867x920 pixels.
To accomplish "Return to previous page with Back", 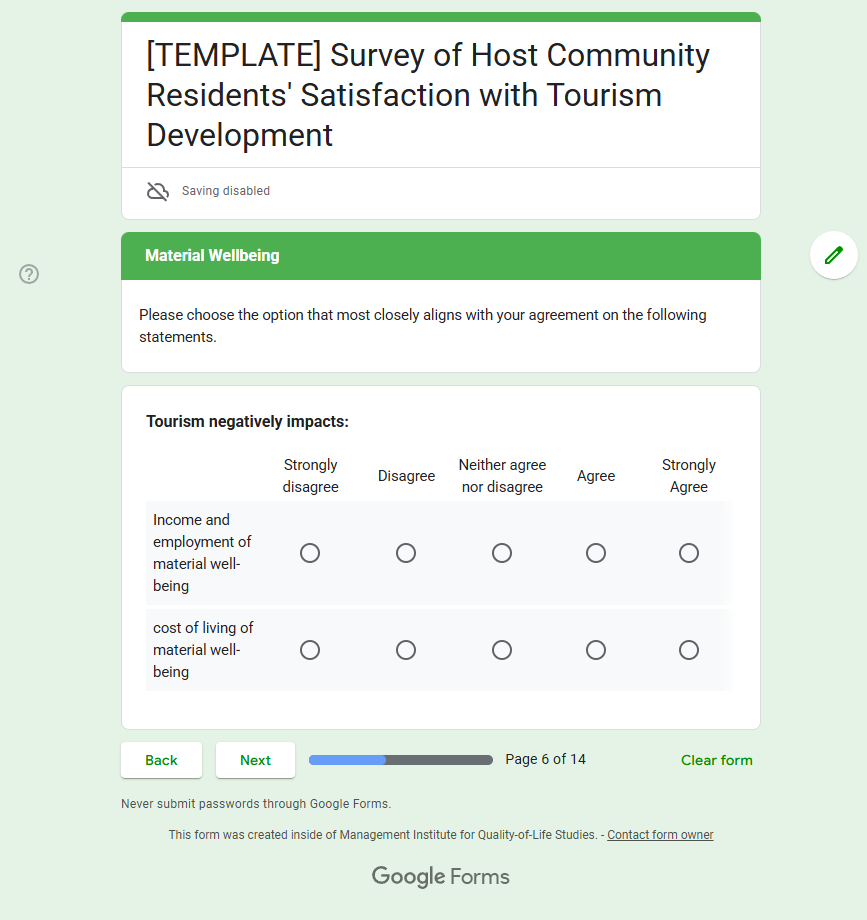I will tap(161, 760).
